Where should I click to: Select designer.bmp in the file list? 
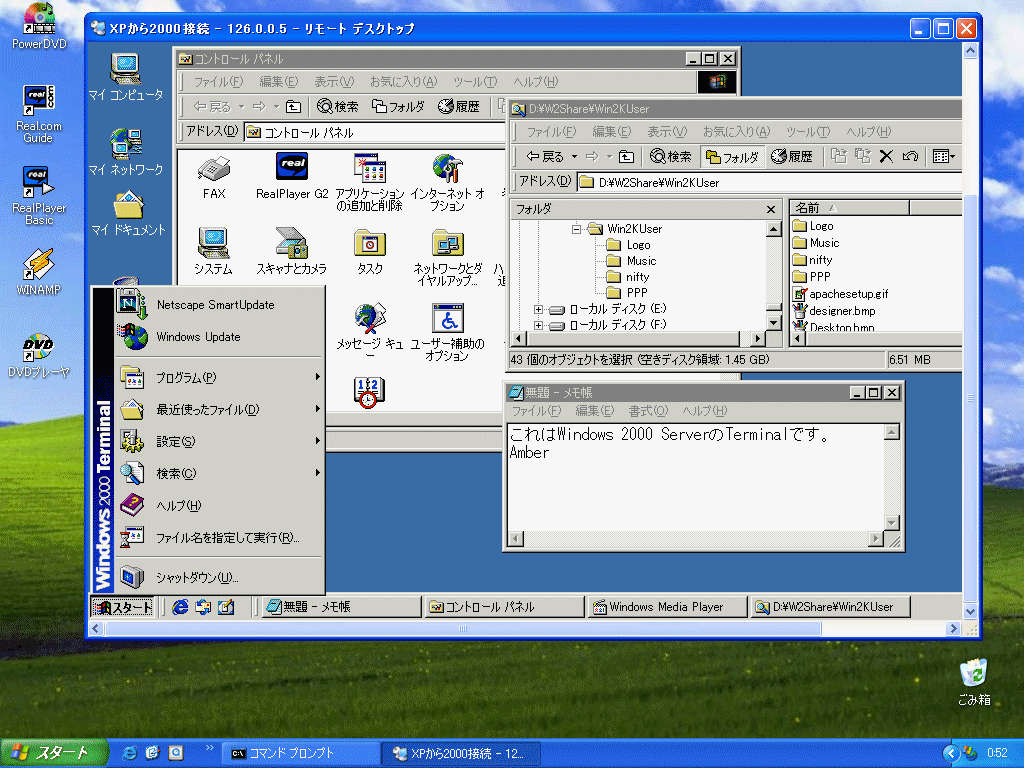(834, 312)
